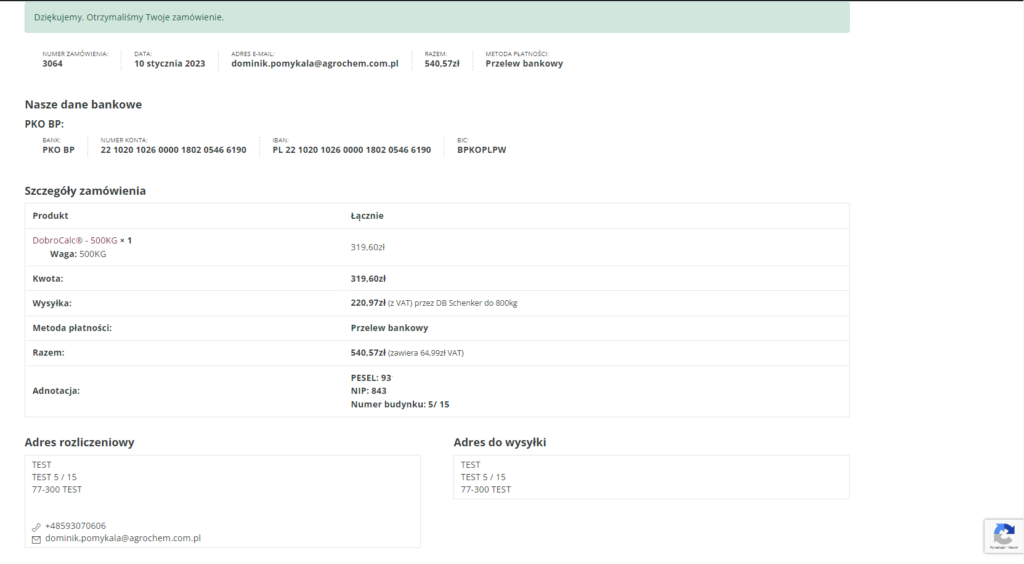Screen dimensions: 1024x564
Task: Click 'przez DB Schenker do 800kg' text
Action: point(466,303)
